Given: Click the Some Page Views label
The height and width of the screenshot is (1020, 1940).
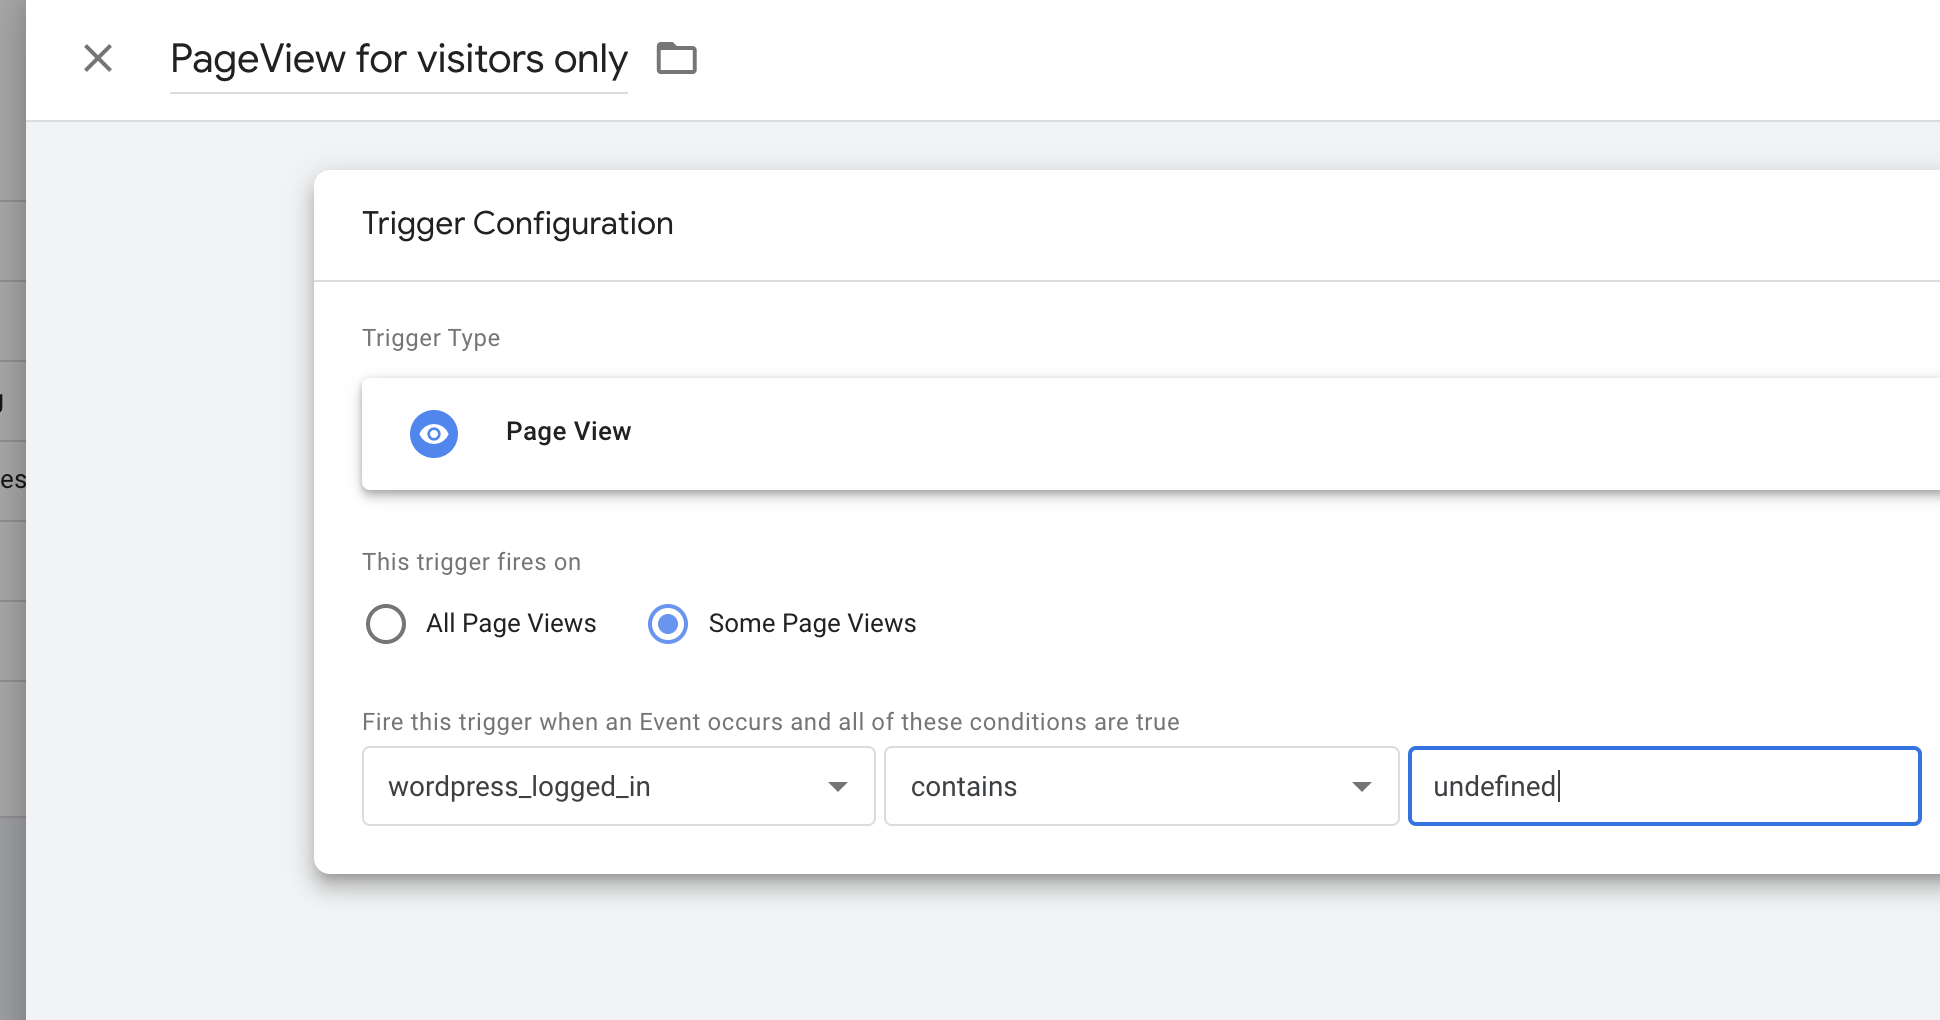Looking at the screenshot, I should [x=812, y=623].
